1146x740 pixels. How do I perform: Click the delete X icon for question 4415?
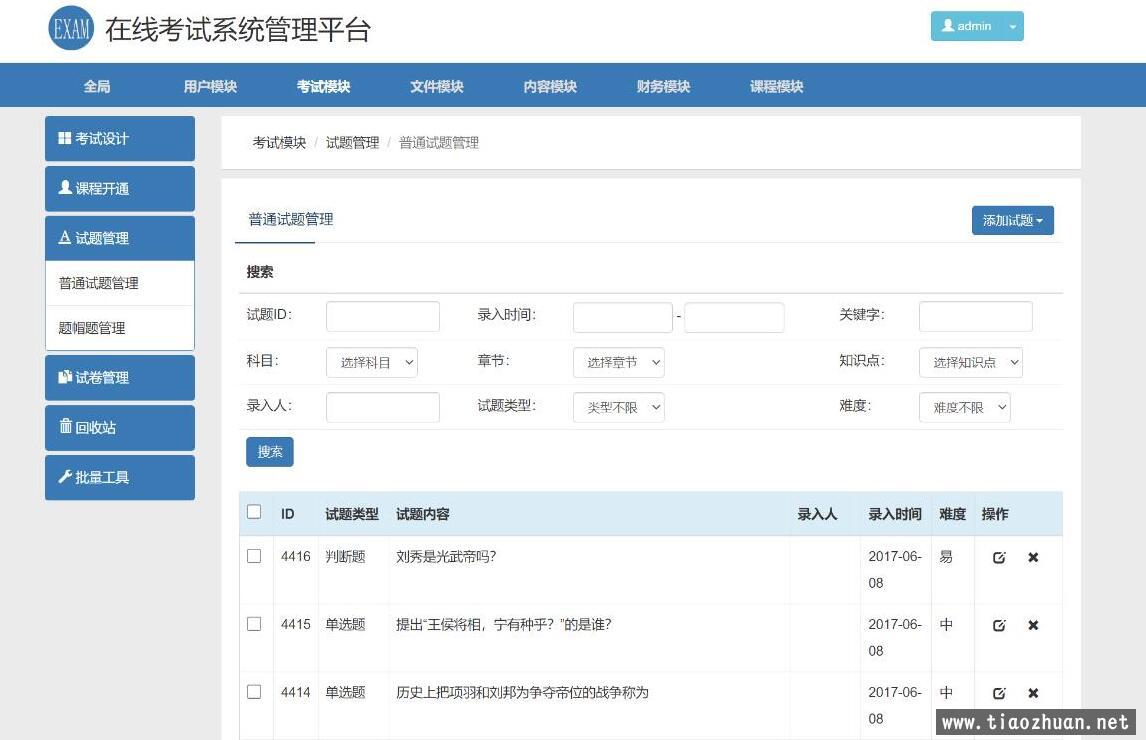(1033, 626)
